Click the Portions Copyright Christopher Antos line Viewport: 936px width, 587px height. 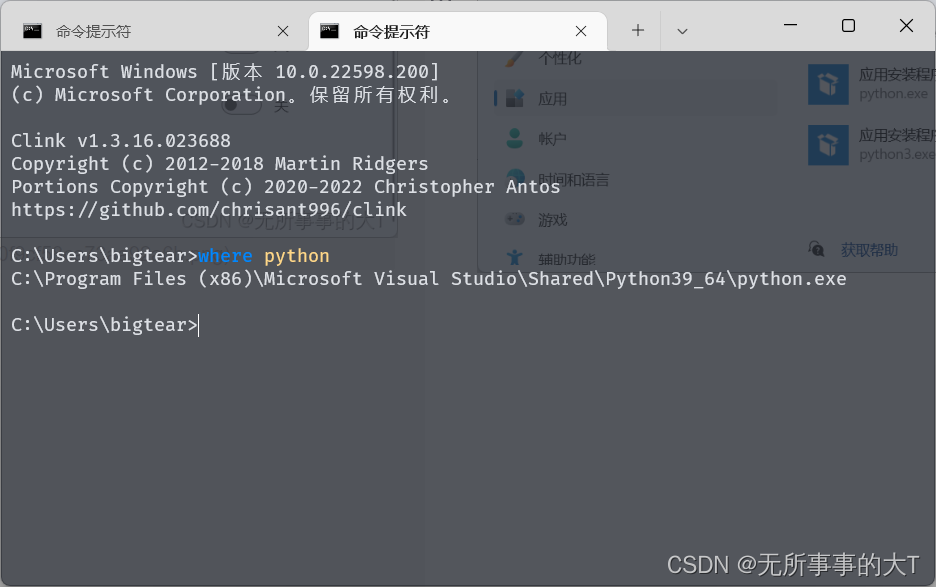coord(285,187)
